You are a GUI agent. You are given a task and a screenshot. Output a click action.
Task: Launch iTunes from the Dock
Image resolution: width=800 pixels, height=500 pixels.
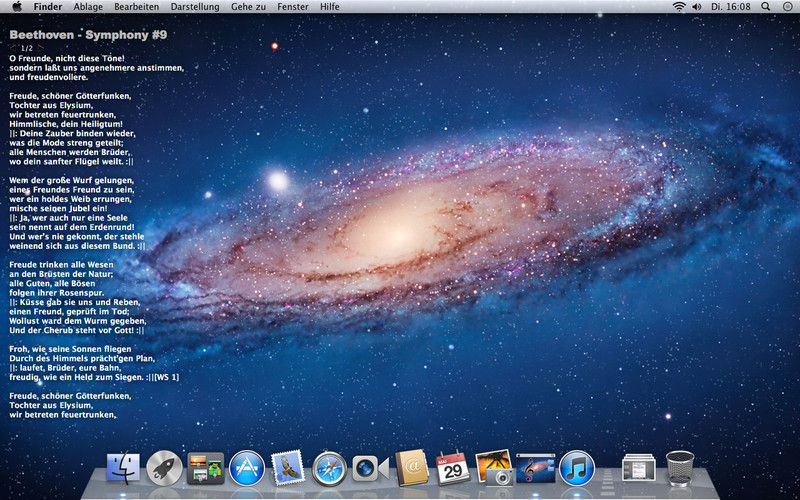coord(577,468)
